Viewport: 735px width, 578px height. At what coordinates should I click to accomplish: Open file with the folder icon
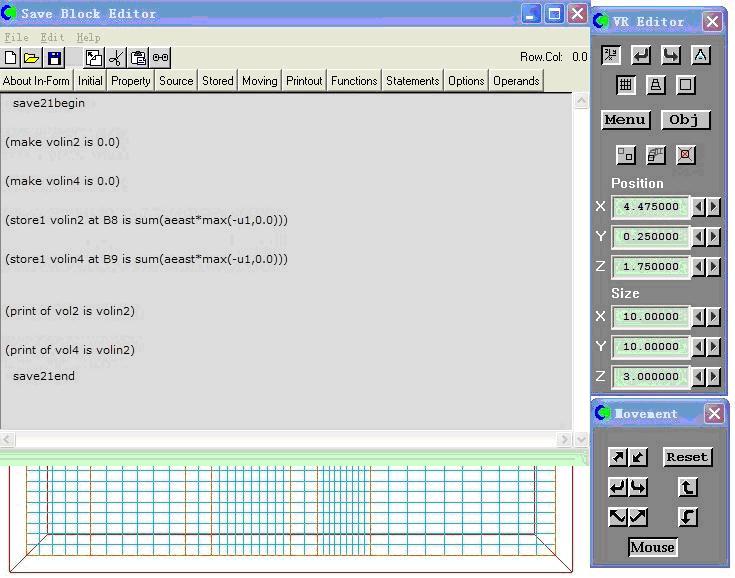point(31,58)
